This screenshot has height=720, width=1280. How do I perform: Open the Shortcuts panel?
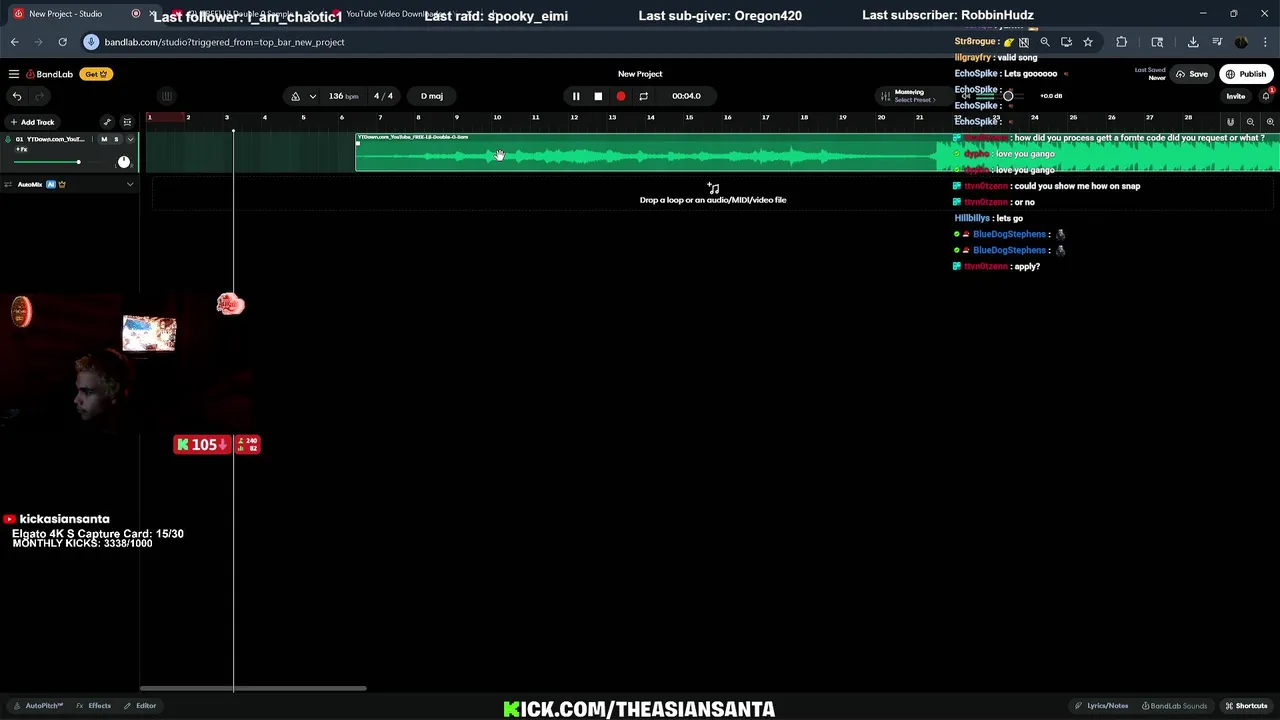[x=1246, y=706]
